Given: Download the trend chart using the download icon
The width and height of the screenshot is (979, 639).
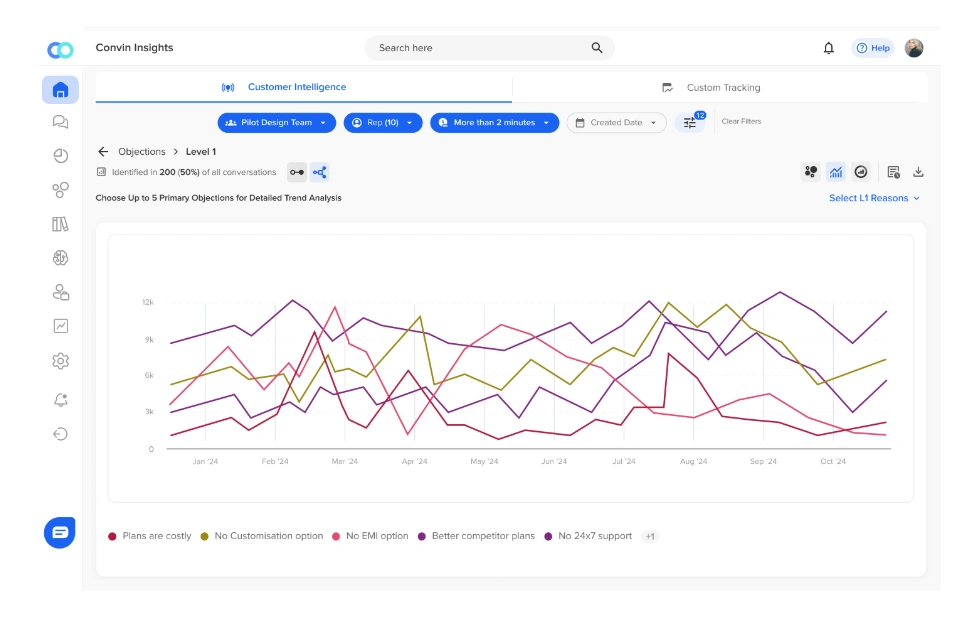Looking at the screenshot, I should (x=919, y=171).
